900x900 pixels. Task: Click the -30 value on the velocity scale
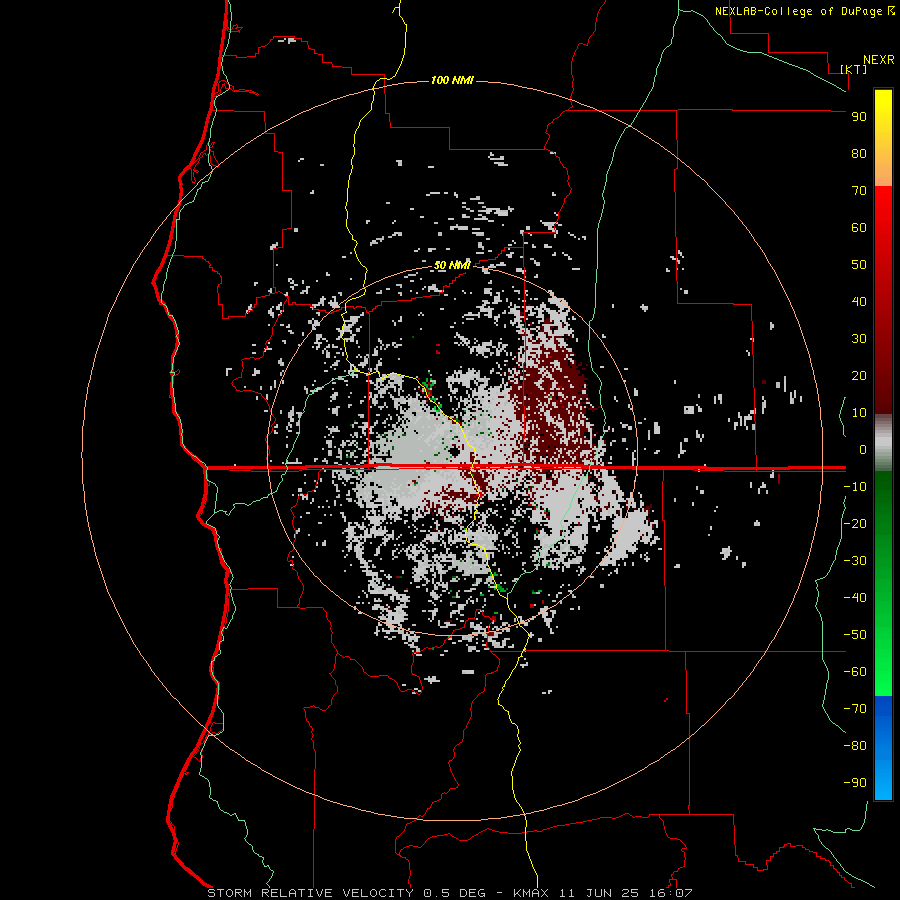(x=855, y=561)
